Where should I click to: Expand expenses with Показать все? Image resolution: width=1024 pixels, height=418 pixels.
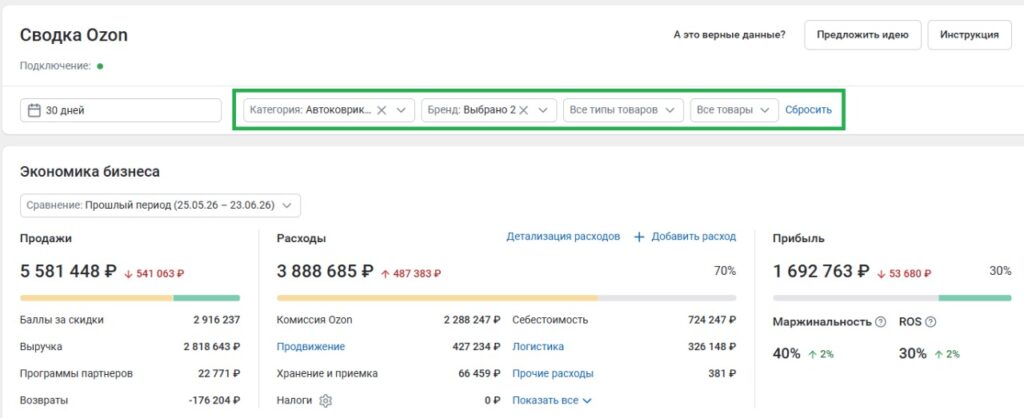click(x=552, y=400)
